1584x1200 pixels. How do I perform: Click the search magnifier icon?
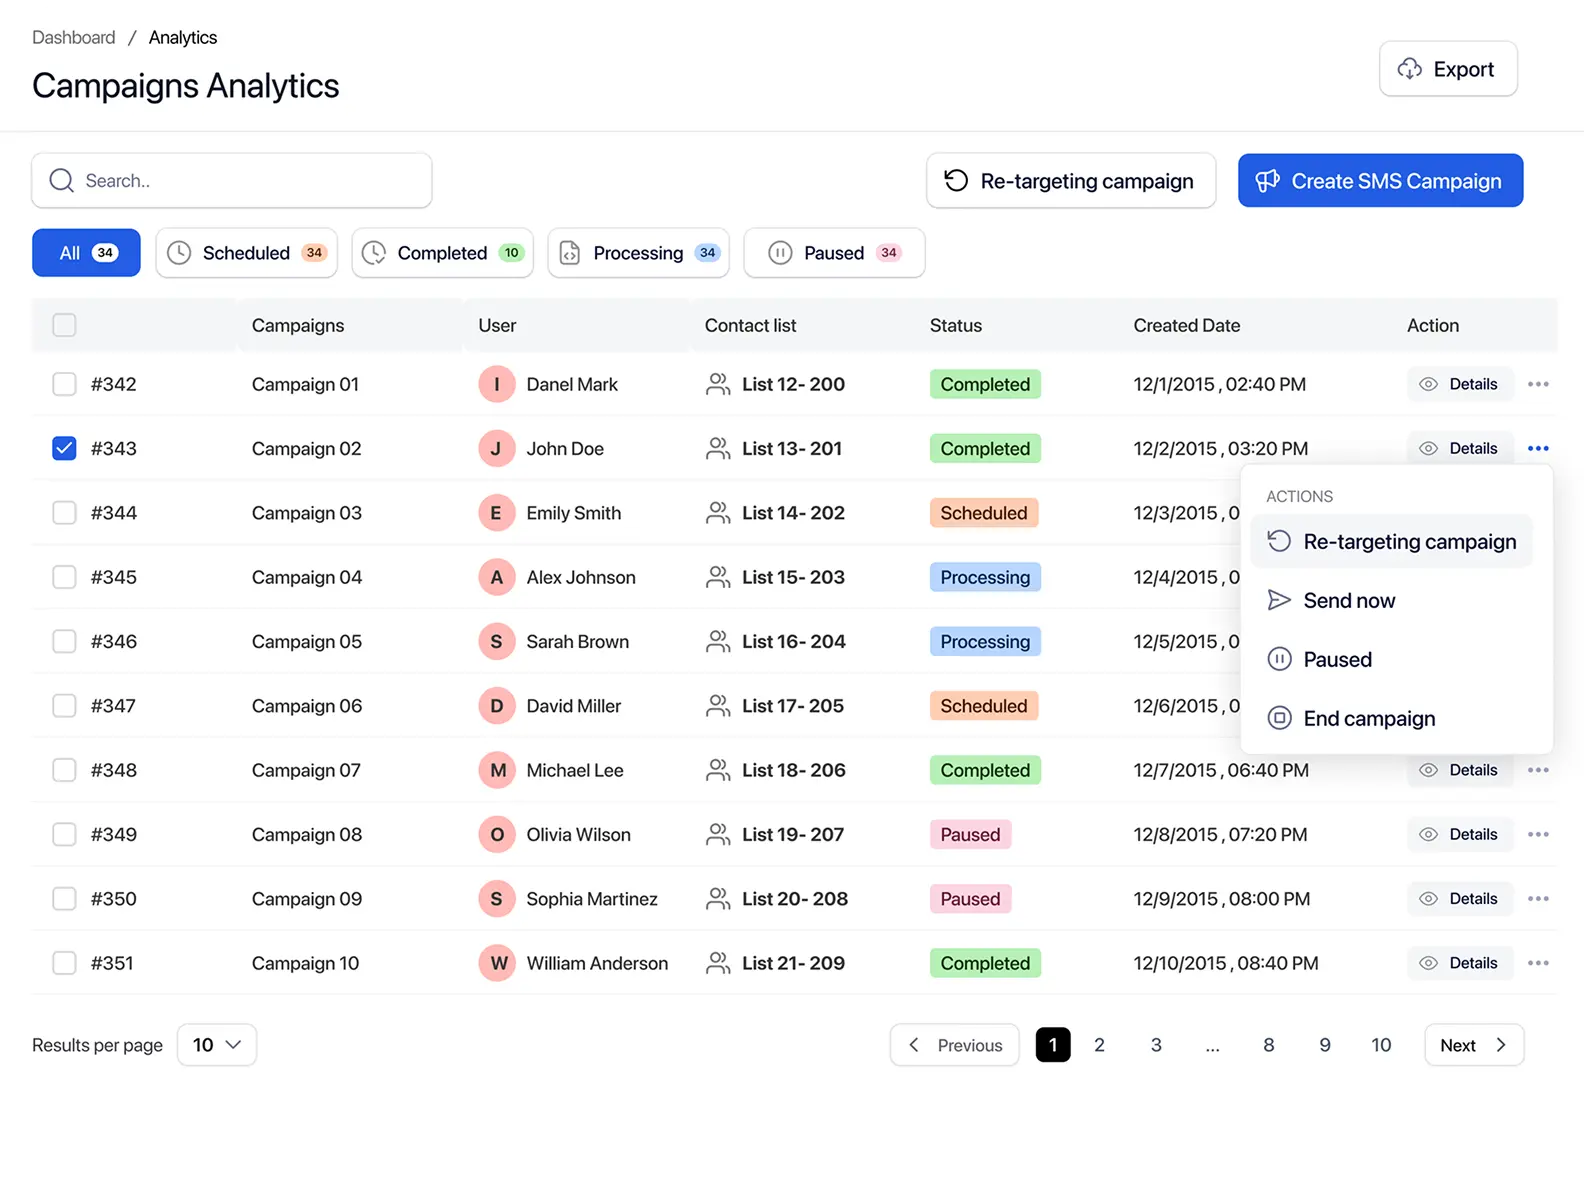pos(61,181)
